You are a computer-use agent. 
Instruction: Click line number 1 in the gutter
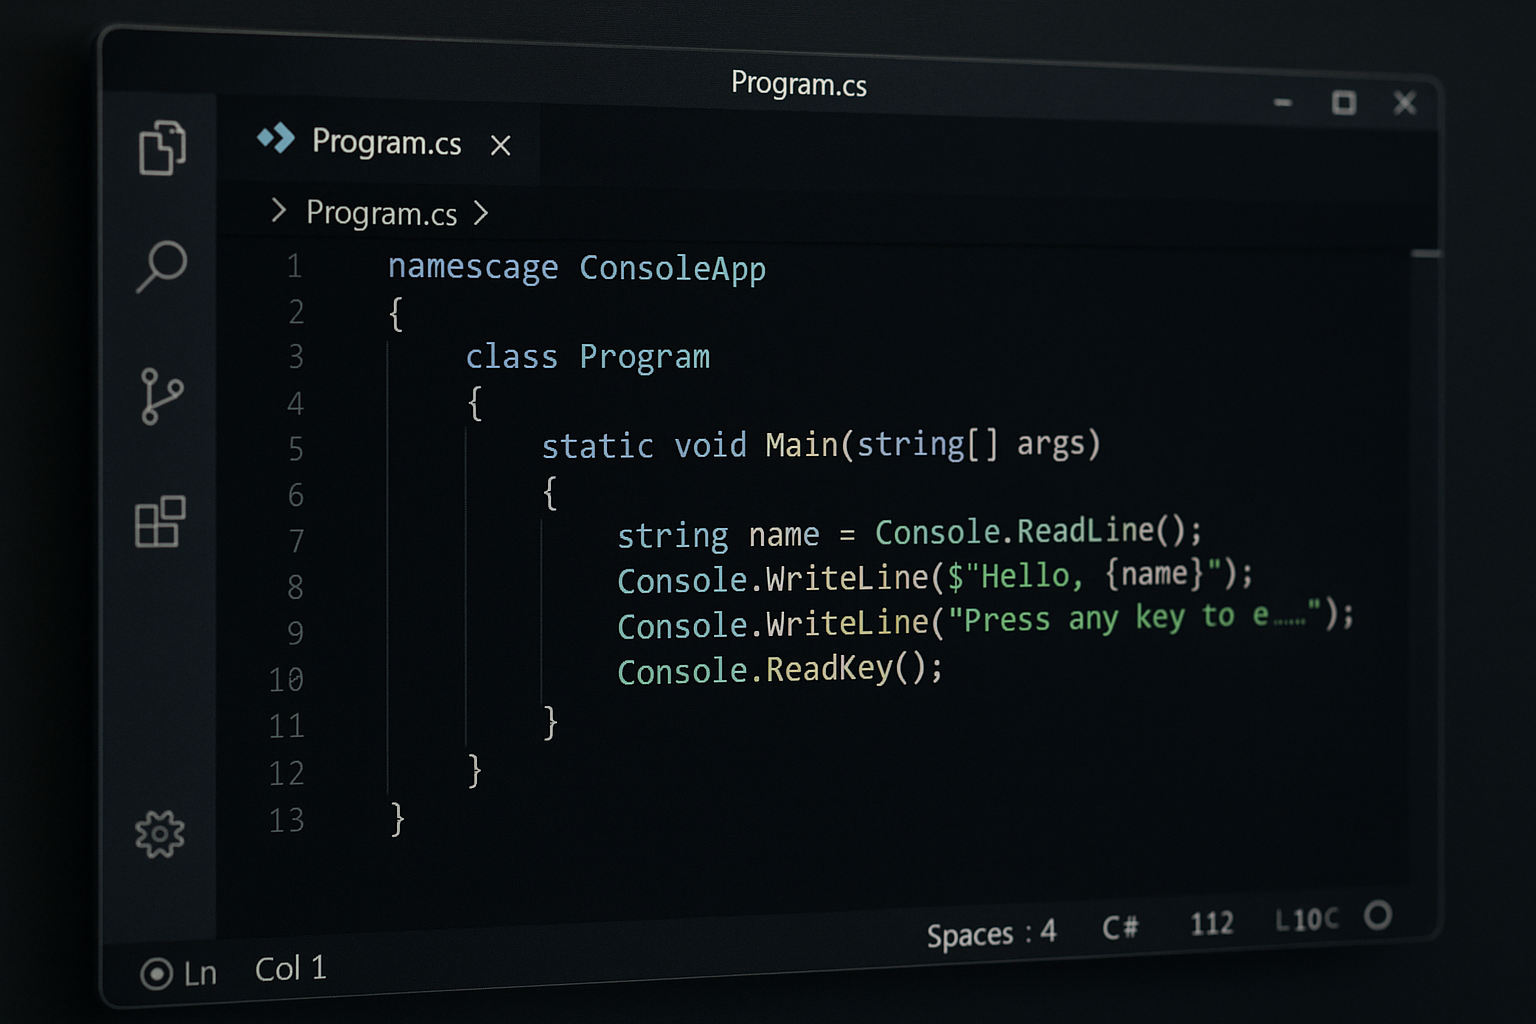294,266
